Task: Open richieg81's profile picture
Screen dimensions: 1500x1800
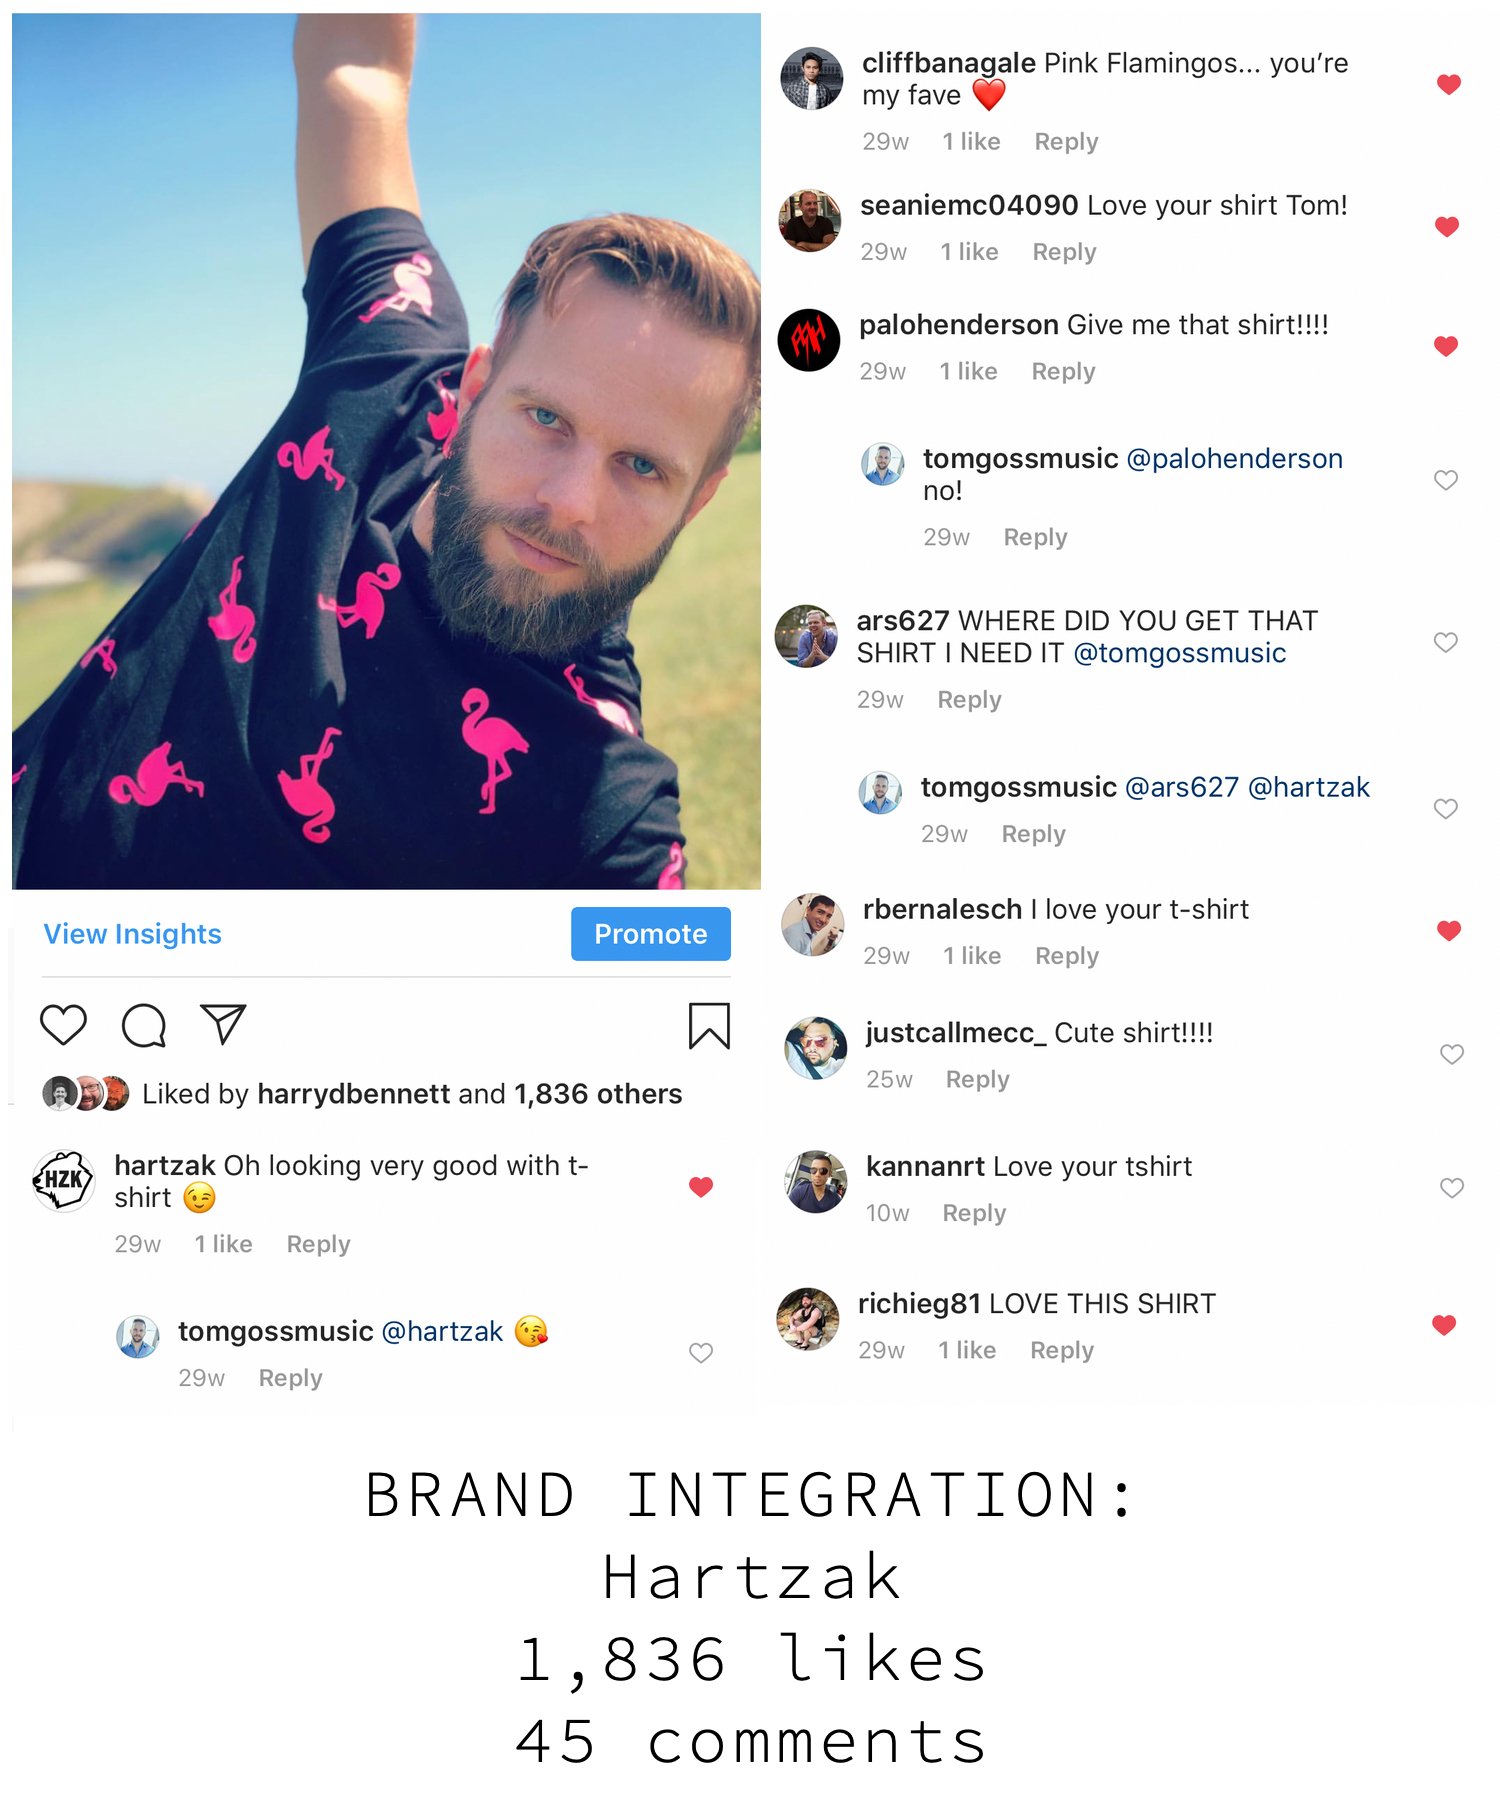Action: coord(808,1319)
